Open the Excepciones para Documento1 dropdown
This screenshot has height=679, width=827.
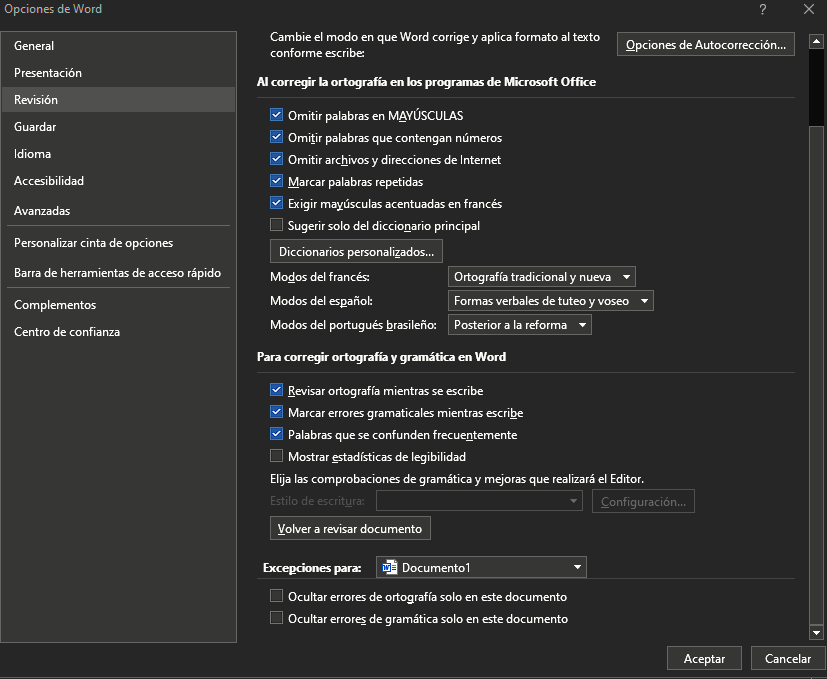tap(481, 568)
